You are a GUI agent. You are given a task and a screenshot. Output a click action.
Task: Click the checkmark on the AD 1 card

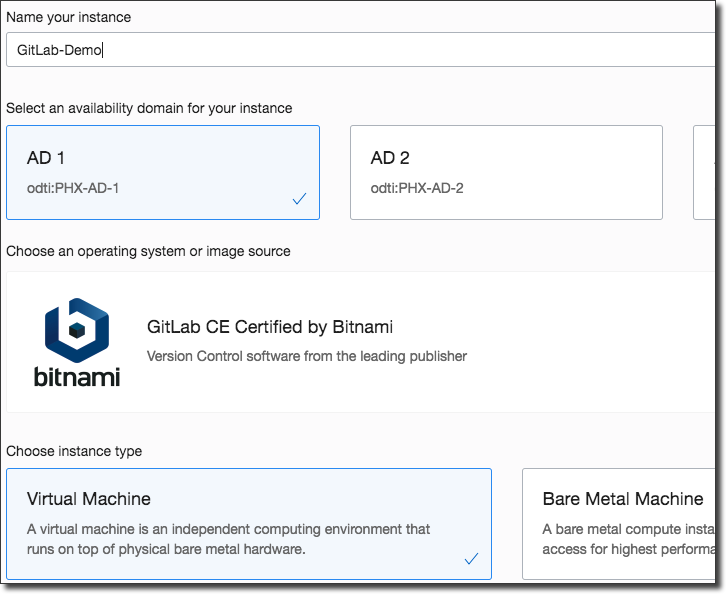pyautogui.click(x=299, y=199)
